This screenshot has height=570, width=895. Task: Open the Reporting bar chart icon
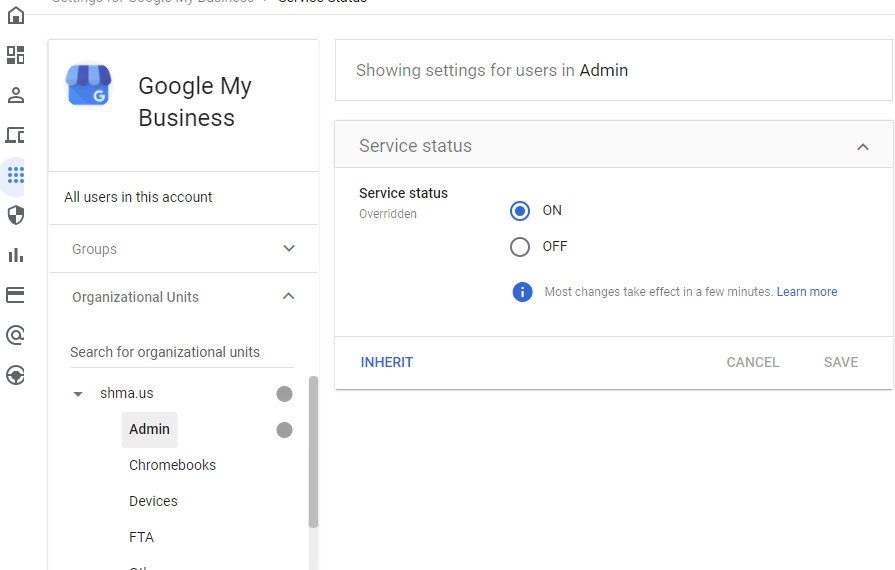pyautogui.click(x=15, y=255)
